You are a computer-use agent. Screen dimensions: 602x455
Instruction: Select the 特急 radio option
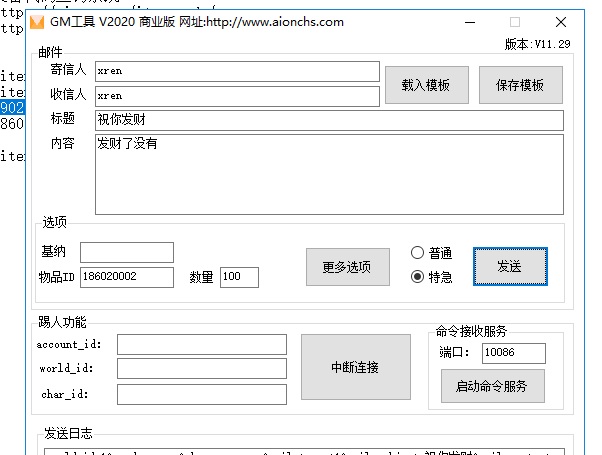[x=418, y=277]
